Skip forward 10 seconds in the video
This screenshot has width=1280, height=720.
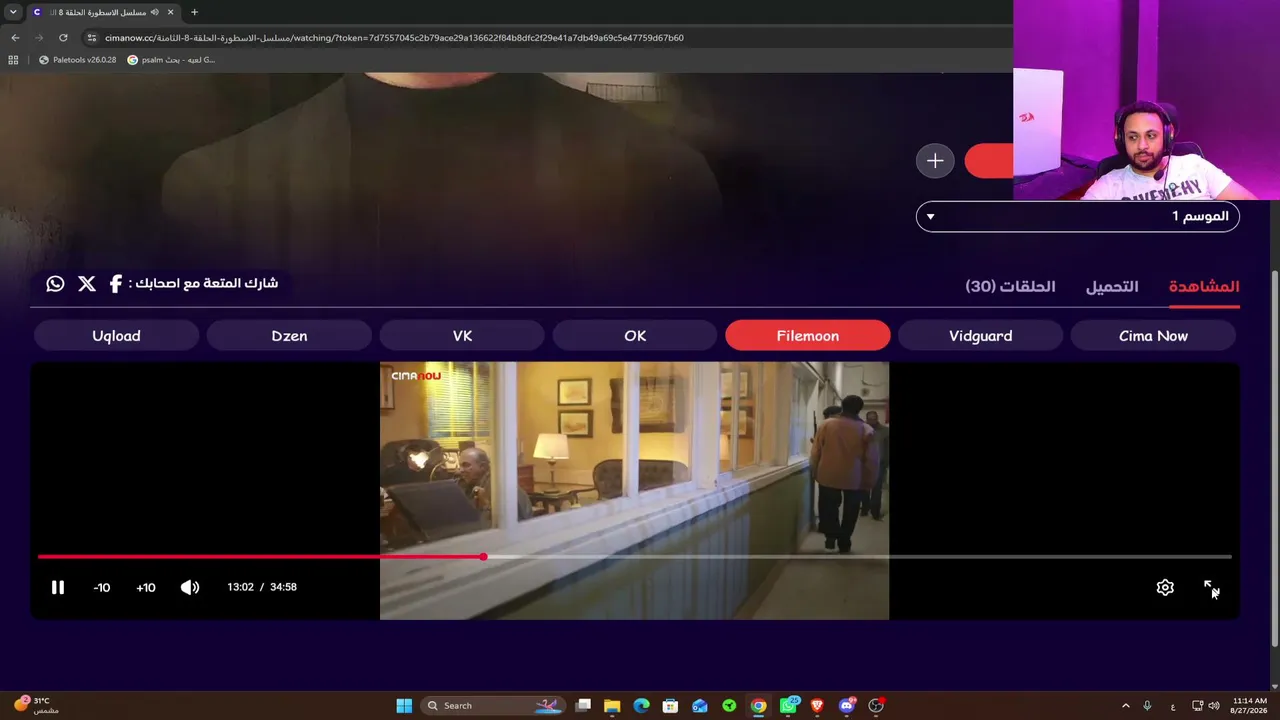(146, 587)
